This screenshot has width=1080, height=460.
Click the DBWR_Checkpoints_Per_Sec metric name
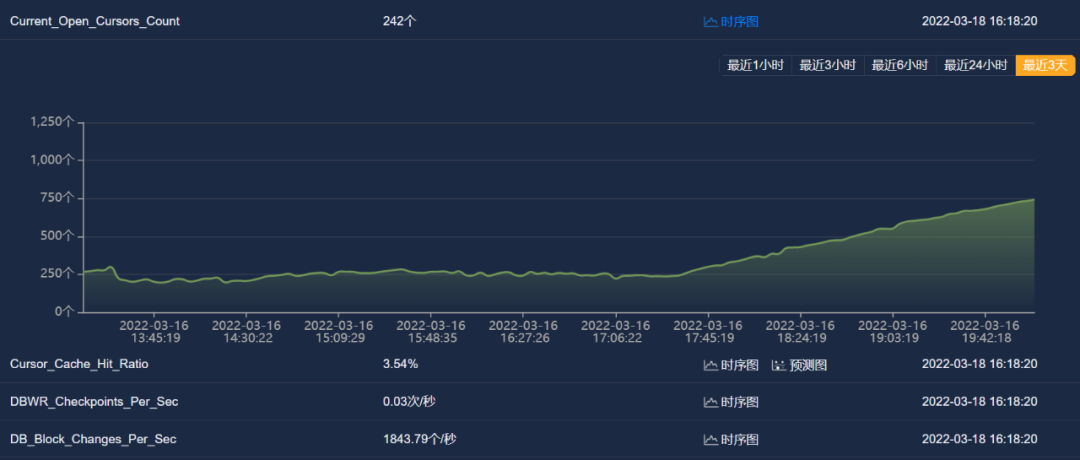94,401
